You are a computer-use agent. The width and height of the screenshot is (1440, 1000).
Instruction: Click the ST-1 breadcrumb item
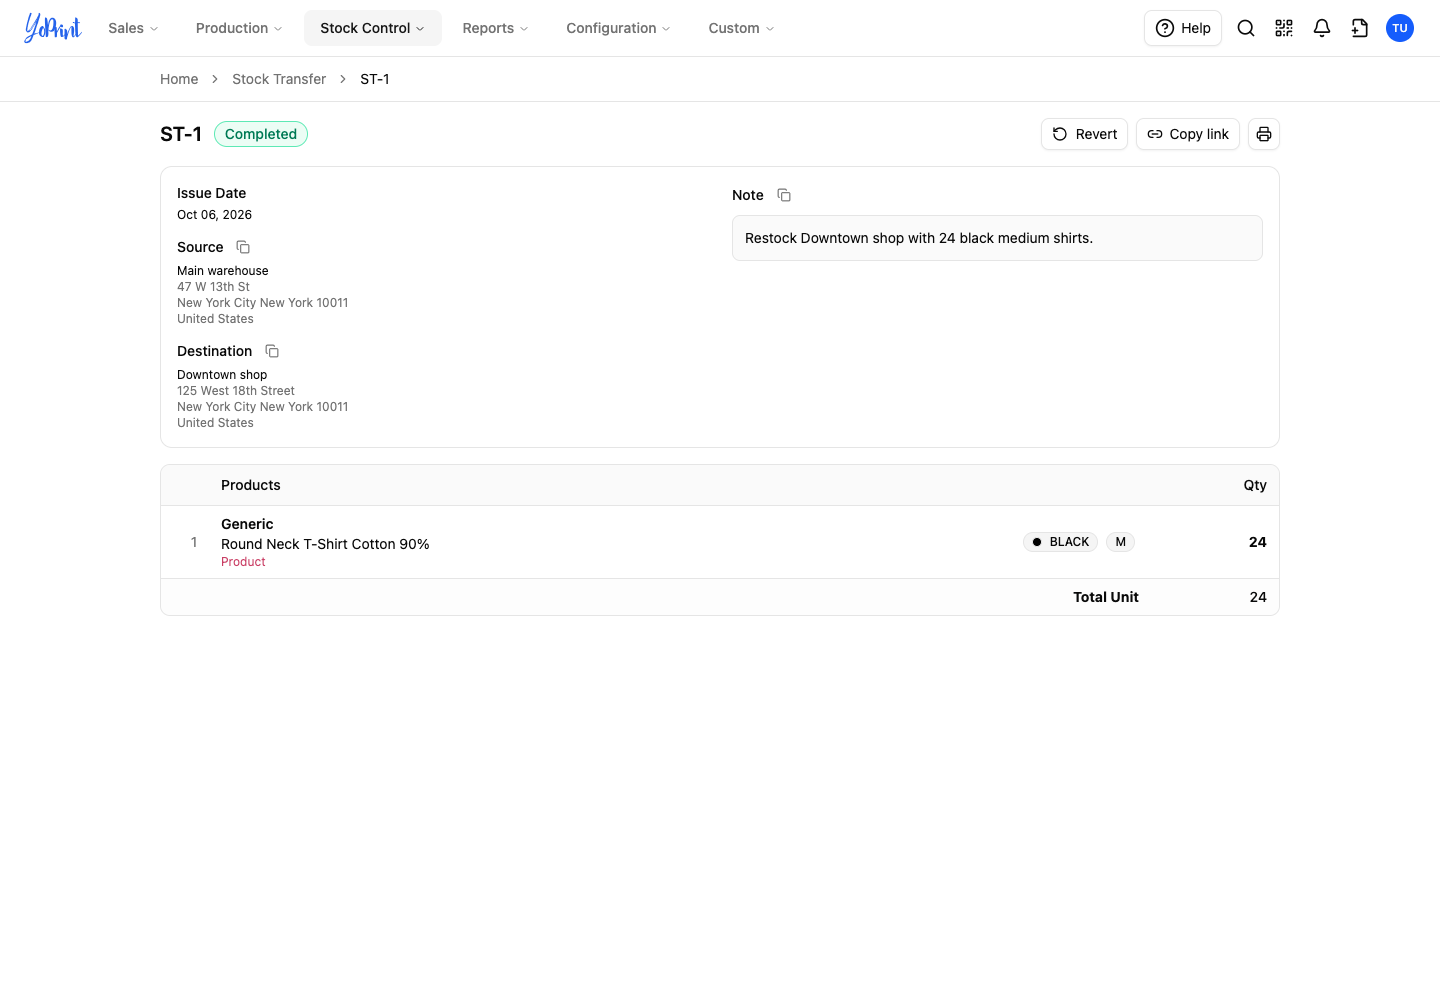coord(375,79)
